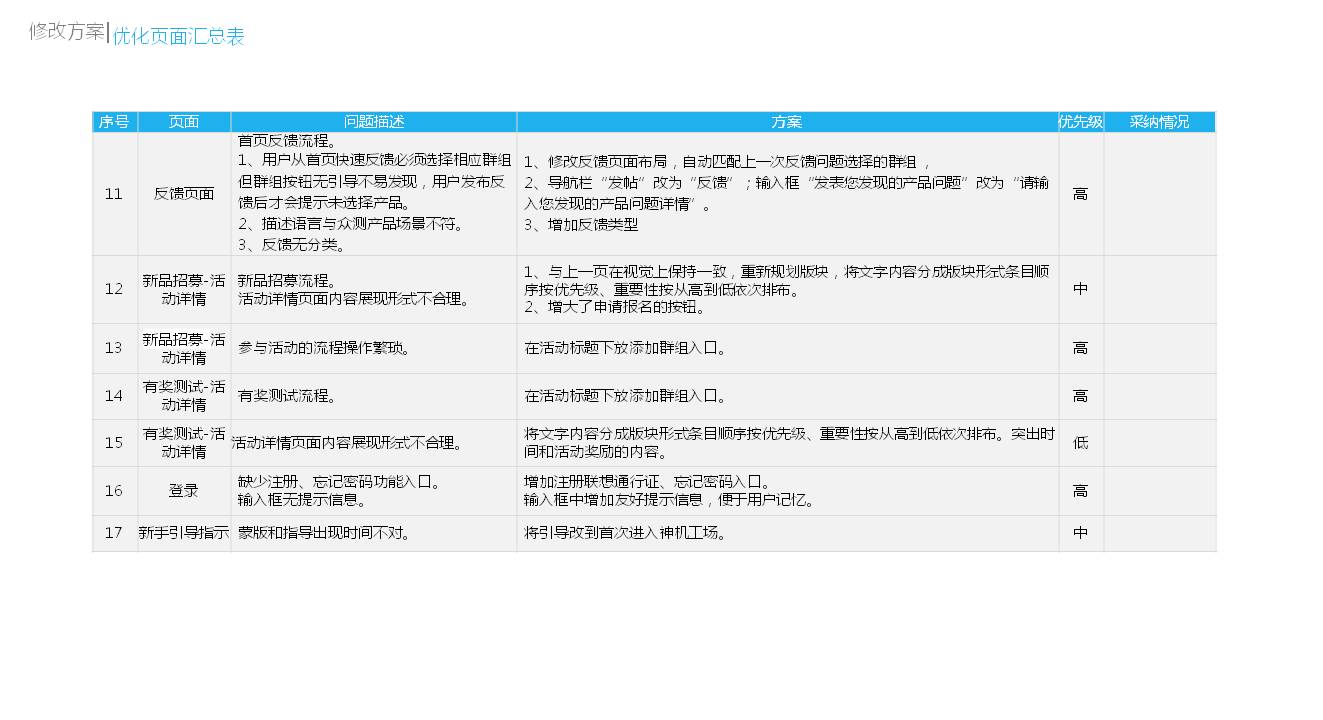1323x720 pixels.
Task: Select the "采纳情况" column header
Action: [1160, 122]
